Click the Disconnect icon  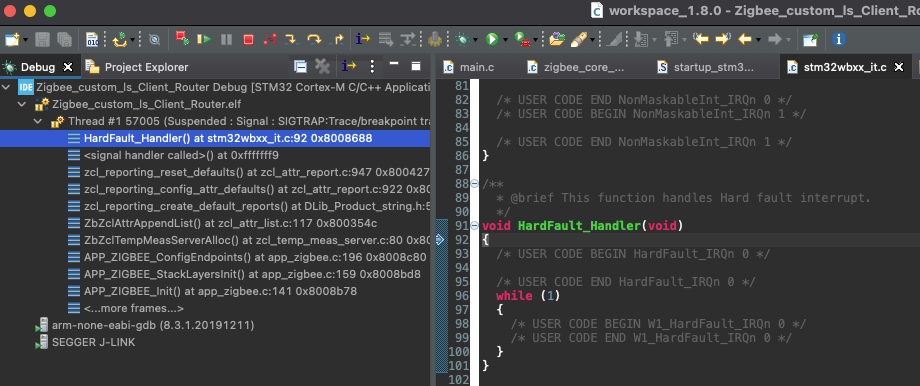(270, 39)
